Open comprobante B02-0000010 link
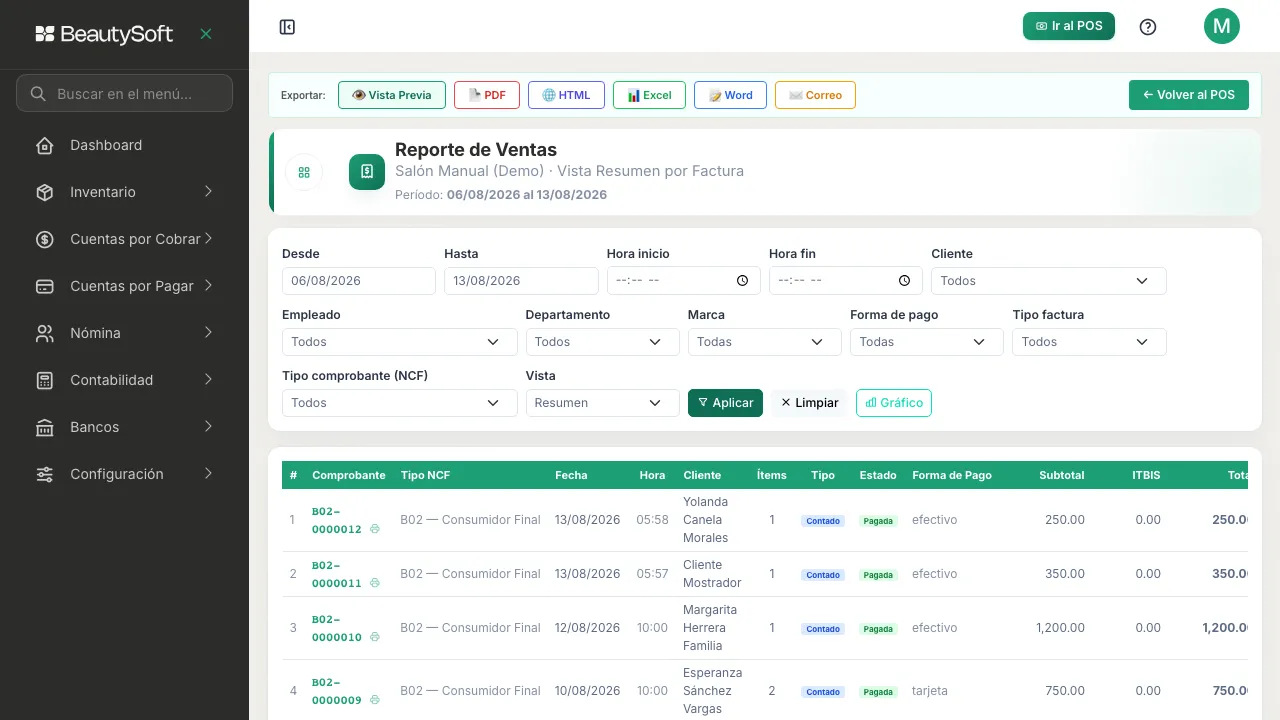The image size is (1280, 720). click(337, 628)
